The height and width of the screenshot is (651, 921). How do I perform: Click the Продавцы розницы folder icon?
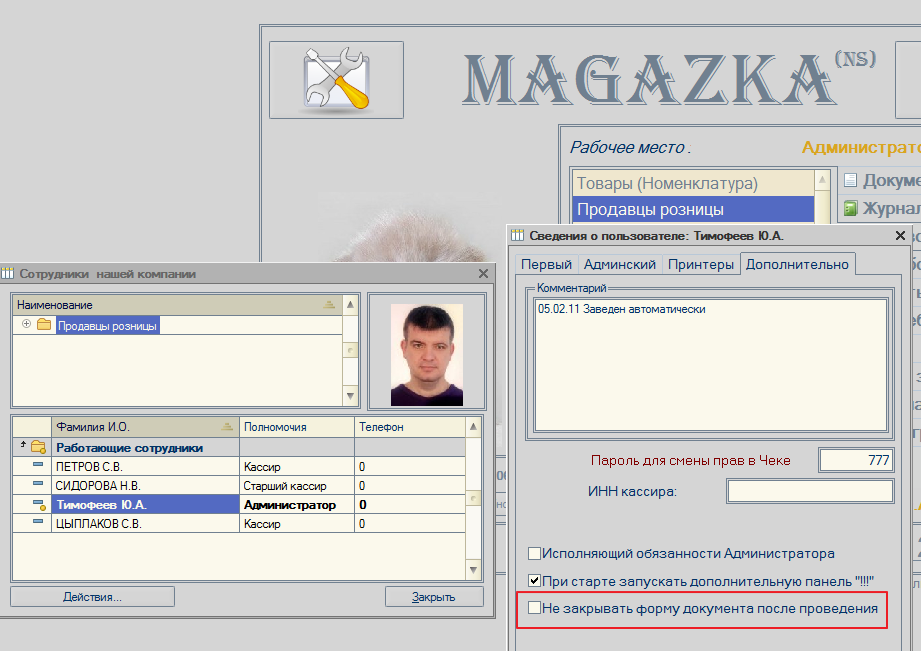(44, 324)
